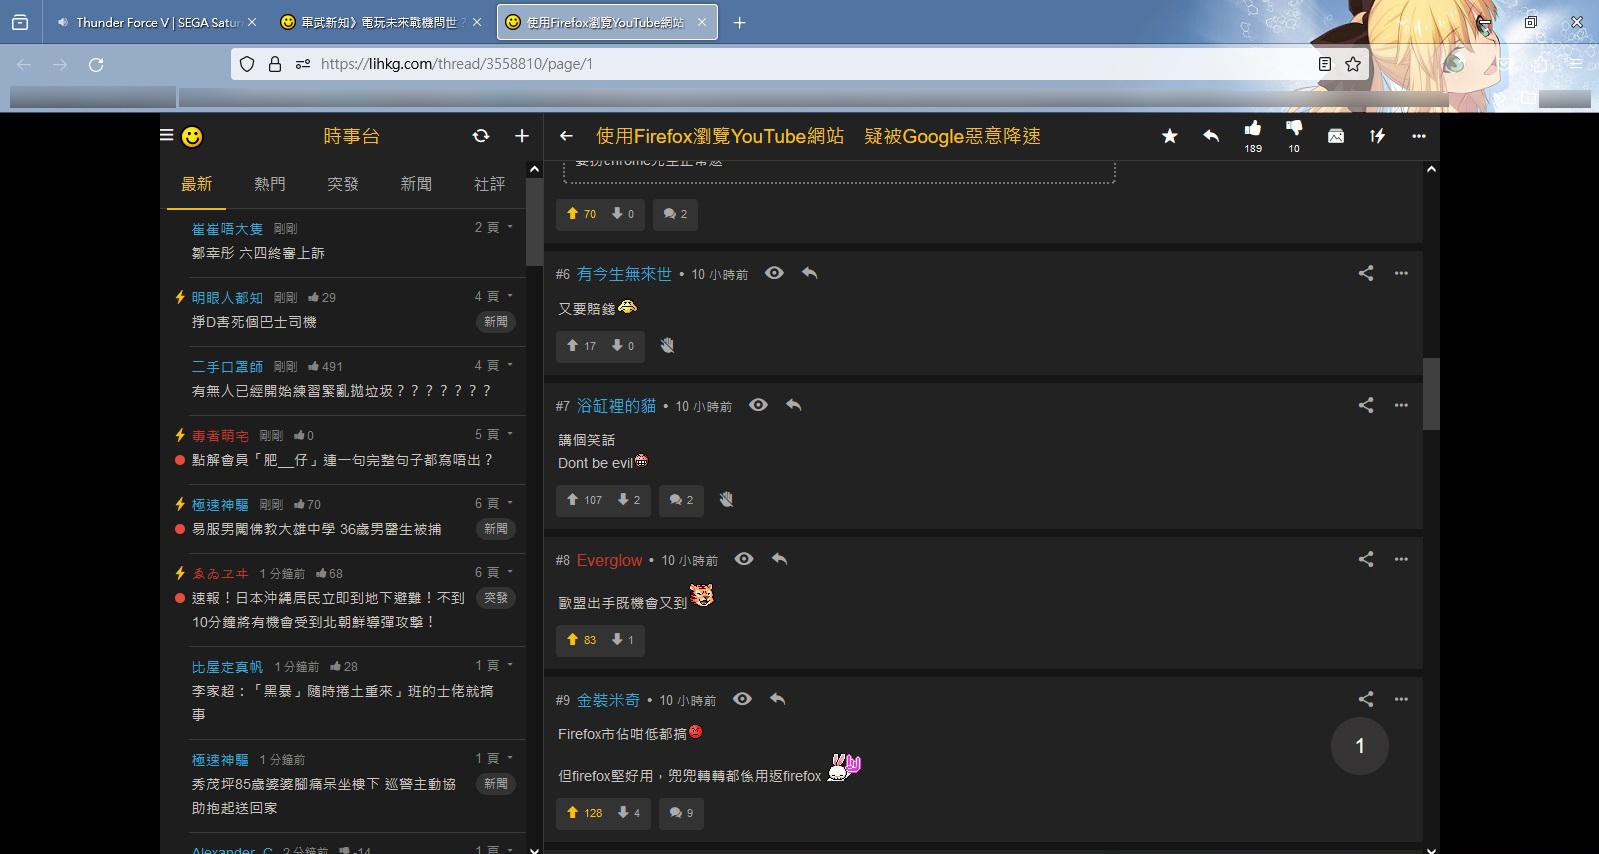Click the lightning sort icon in header

(1377, 136)
